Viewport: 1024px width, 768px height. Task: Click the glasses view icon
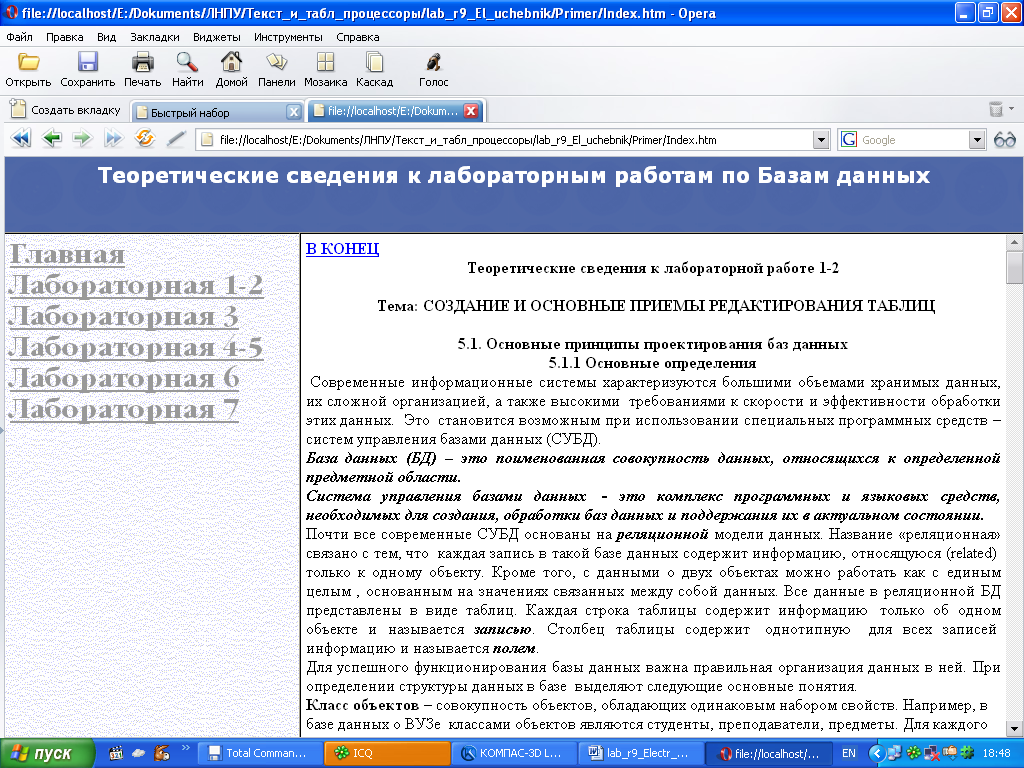[1004, 140]
